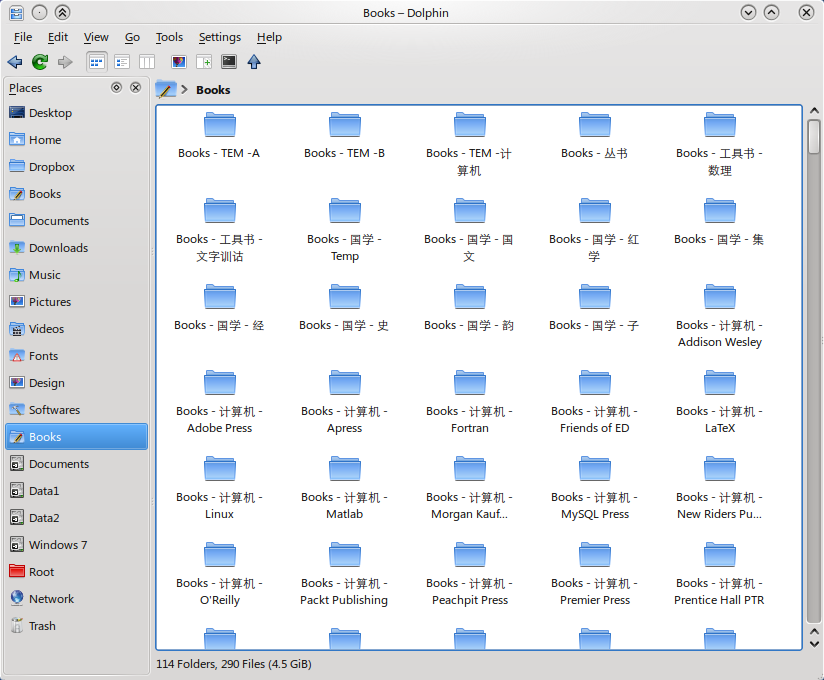Image resolution: width=824 pixels, height=680 pixels.
Task: Open first Books entry below Dropbox
Action: click(76, 194)
